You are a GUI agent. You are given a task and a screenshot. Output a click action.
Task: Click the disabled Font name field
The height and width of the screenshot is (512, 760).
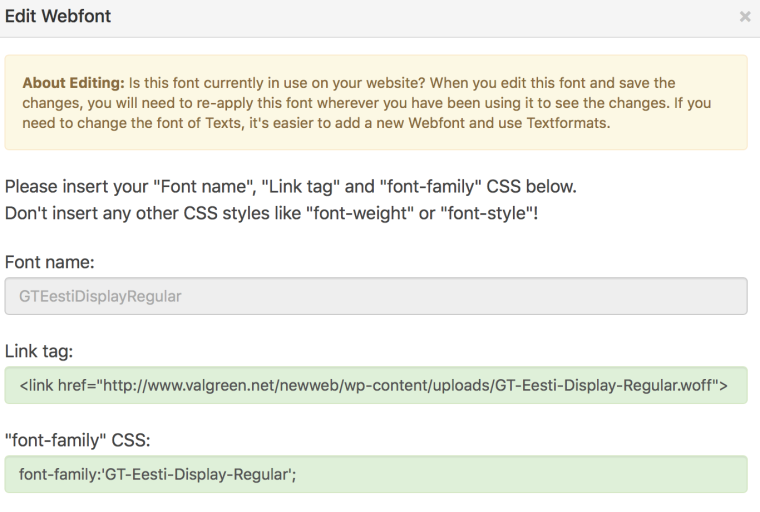375,296
